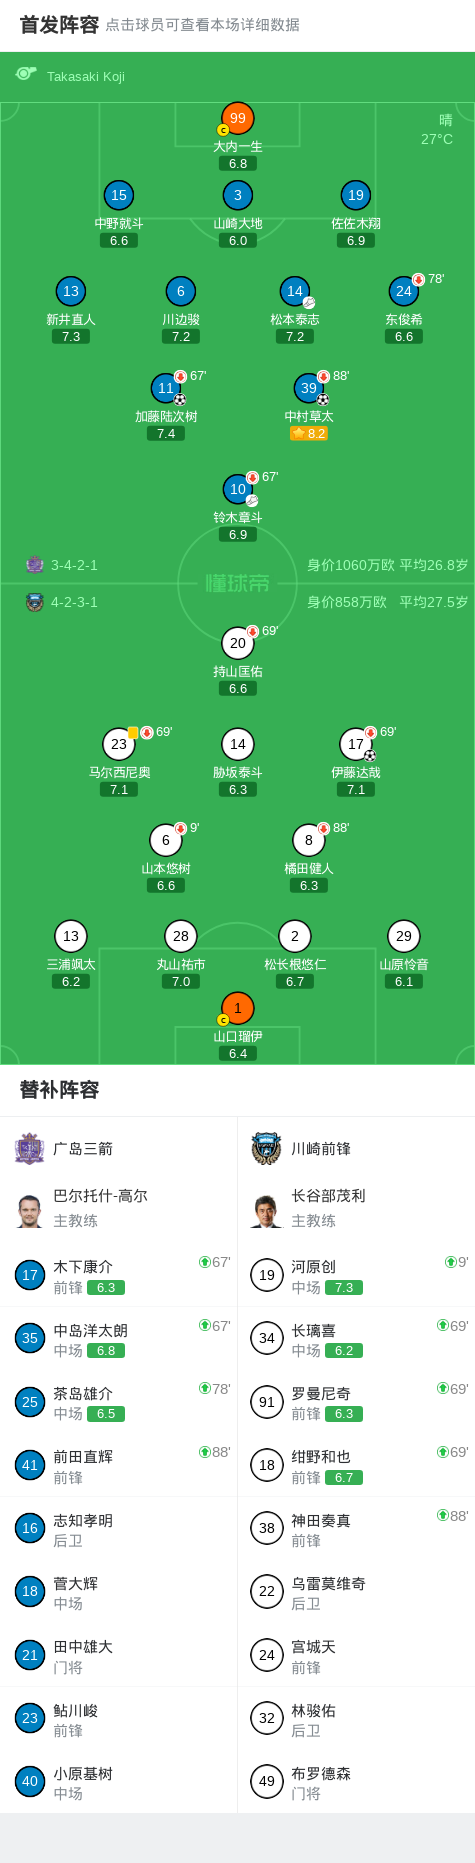The height and width of the screenshot is (1863, 475).
Task: Click the referee whistle icon
Action: [26, 74]
